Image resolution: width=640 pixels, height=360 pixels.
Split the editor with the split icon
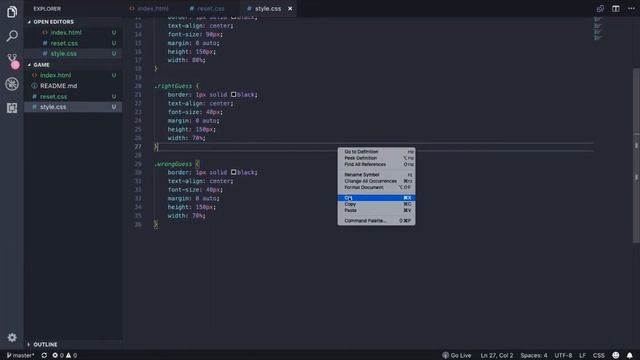coord(616,9)
